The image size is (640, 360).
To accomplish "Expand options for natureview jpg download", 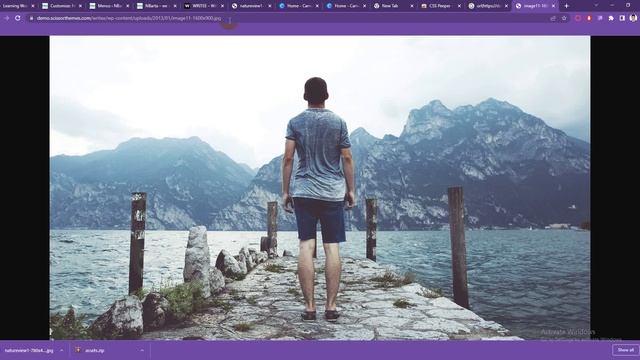I will click(x=61, y=350).
